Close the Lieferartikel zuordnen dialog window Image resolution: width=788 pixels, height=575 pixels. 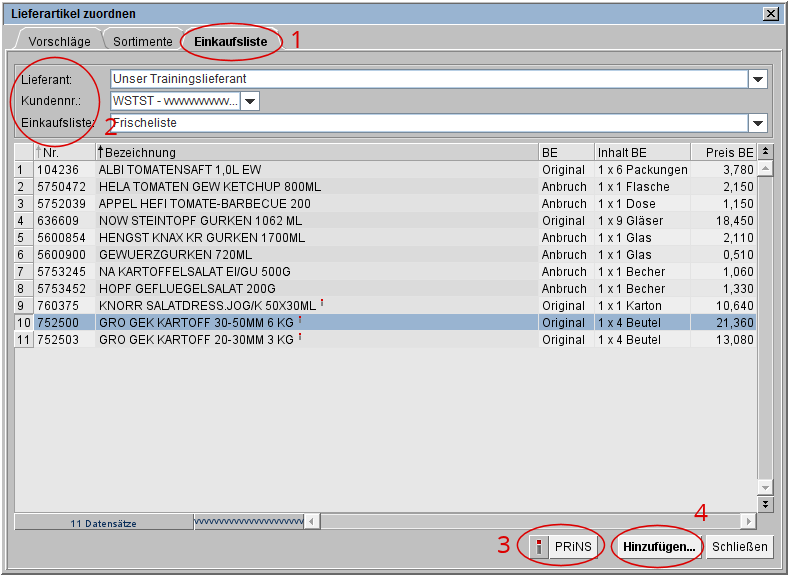click(770, 14)
